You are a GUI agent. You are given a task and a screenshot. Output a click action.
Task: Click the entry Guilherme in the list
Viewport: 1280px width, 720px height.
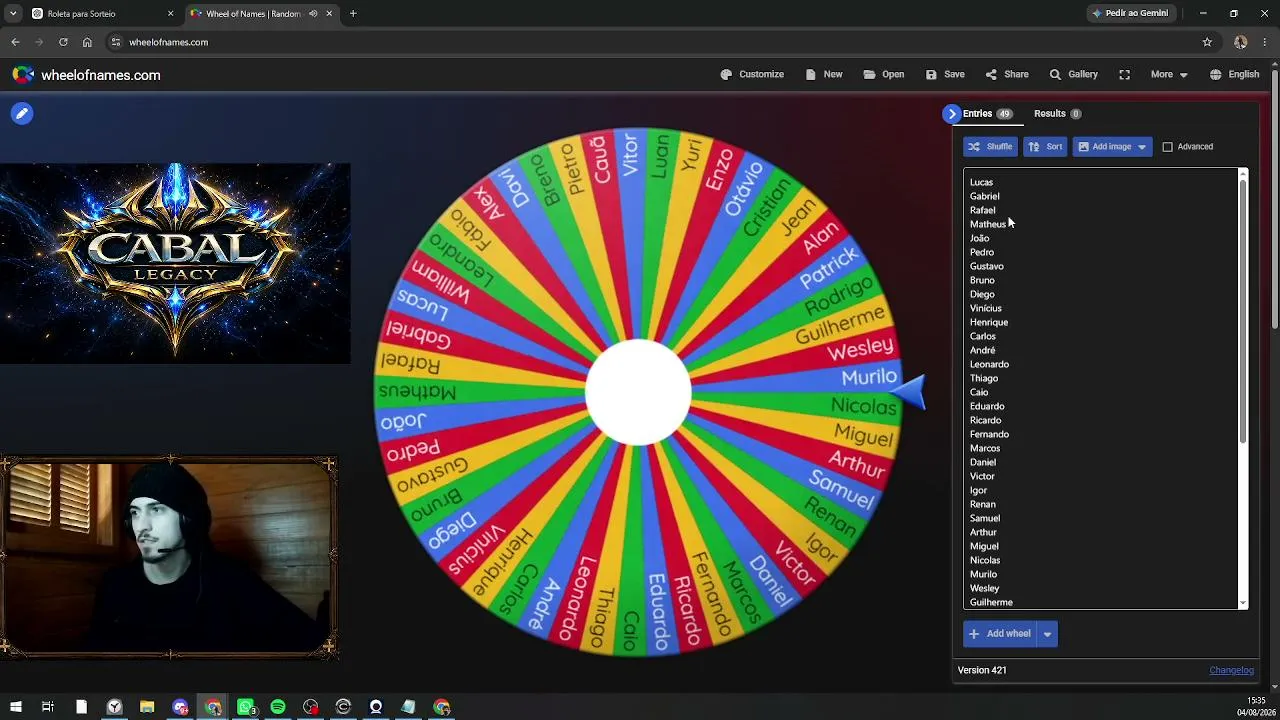[991, 603]
